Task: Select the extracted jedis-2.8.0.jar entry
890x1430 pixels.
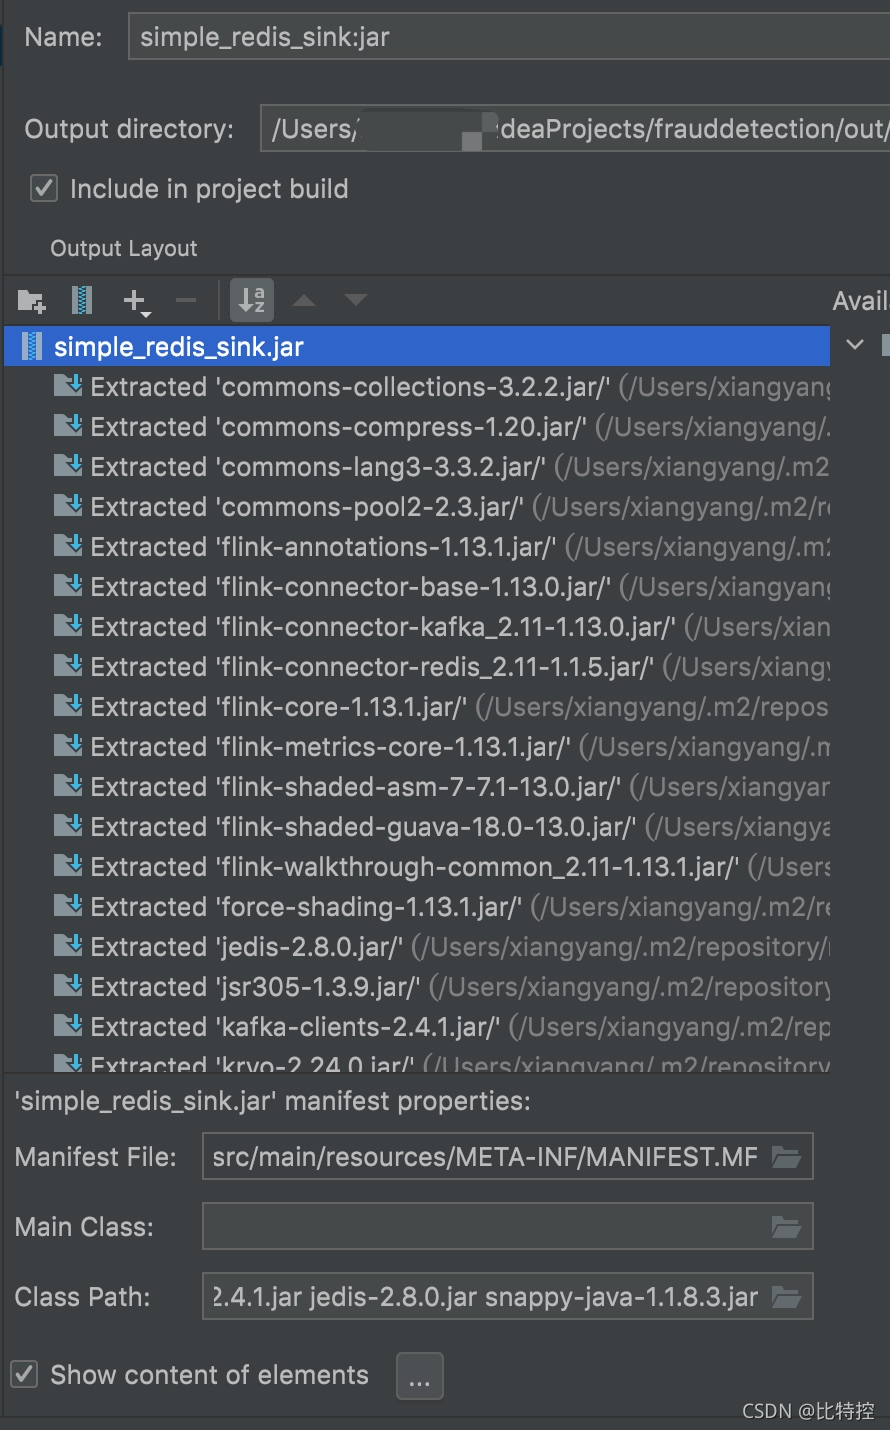Action: coord(417,946)
